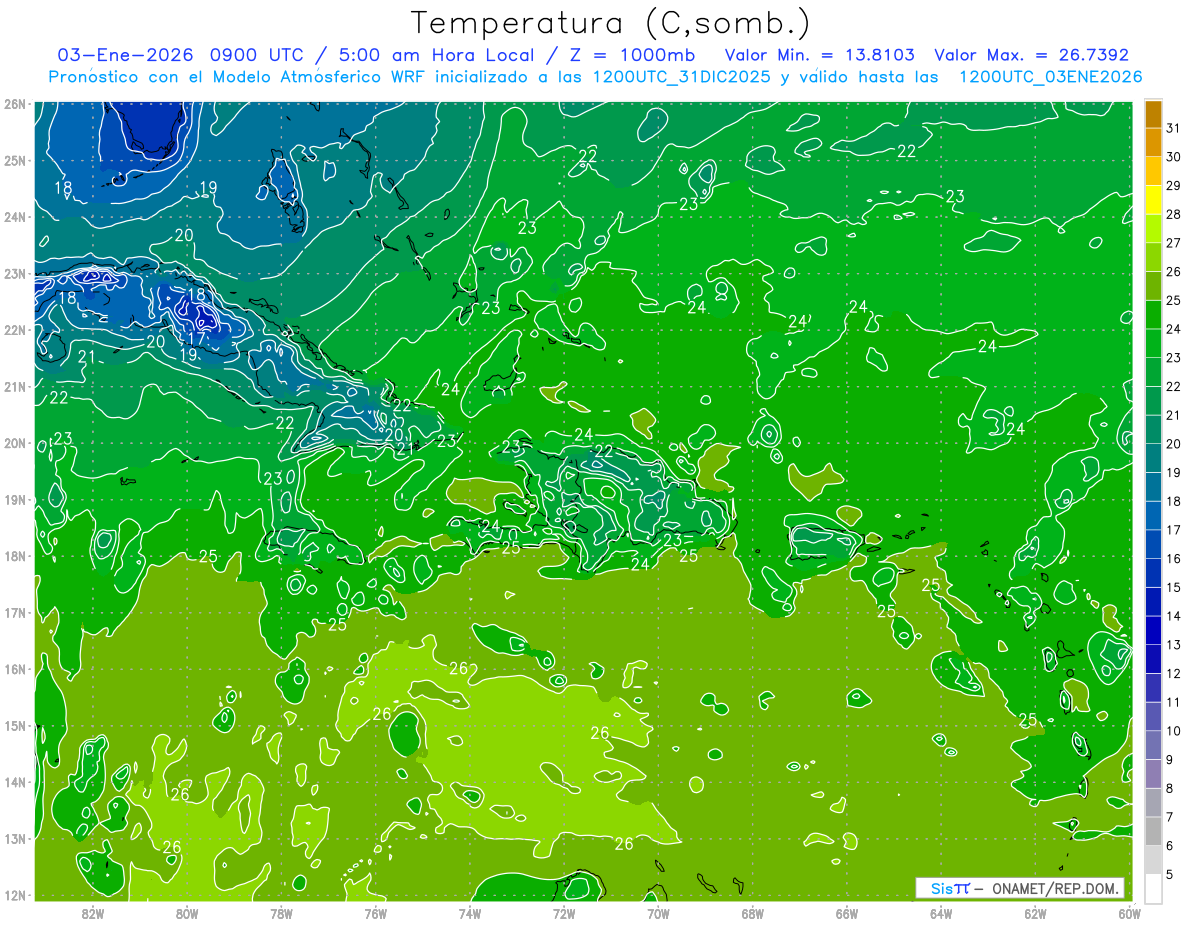Click the 74W longitude axis label

469,913
